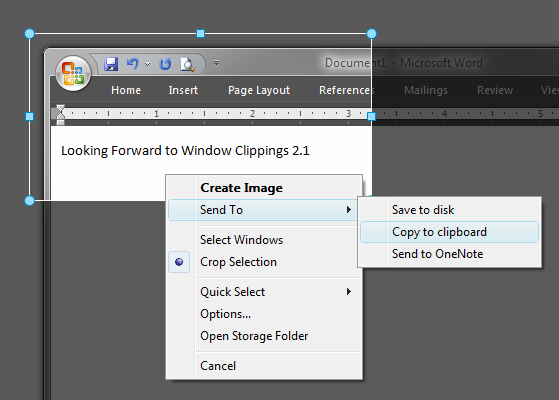Open the Undo history dropdown arrow
The height and width of the screenshot is (400, 559).
(x=147, y=64)
